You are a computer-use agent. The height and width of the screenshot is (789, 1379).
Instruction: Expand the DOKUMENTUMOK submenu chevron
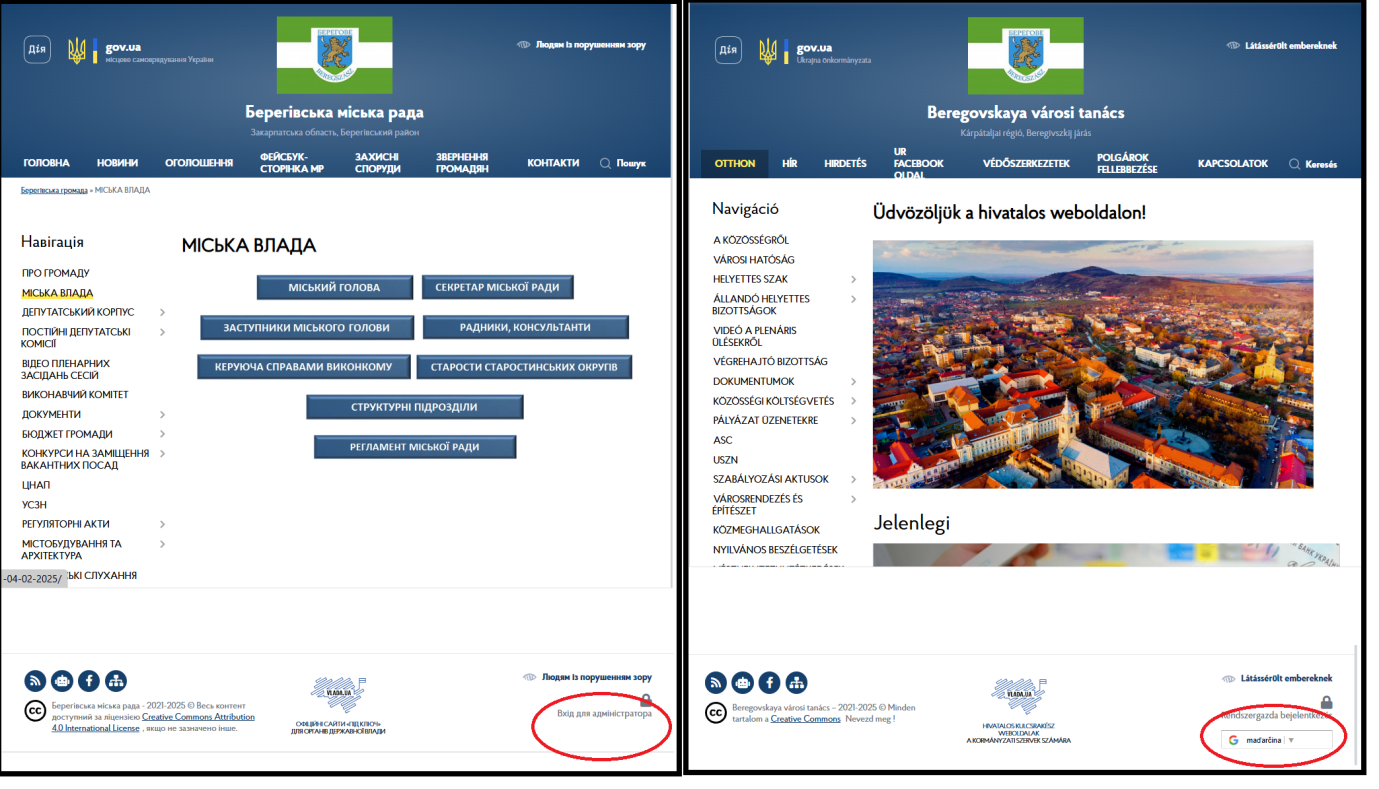853,381
